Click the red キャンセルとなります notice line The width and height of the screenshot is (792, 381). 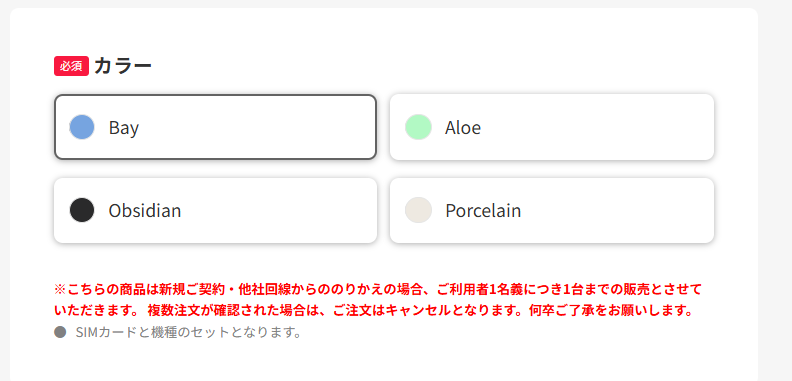[x=373, y=310]
